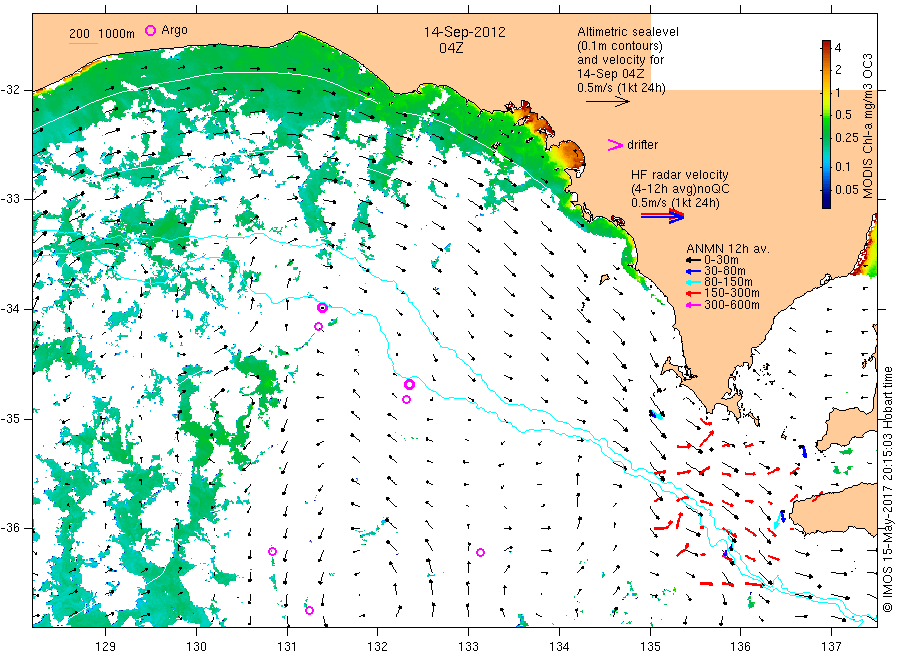Click the magenta 300-600m legend arrow
Viewport: 900px width, 660px height.
pyautogui.click(x=693, y=305)
